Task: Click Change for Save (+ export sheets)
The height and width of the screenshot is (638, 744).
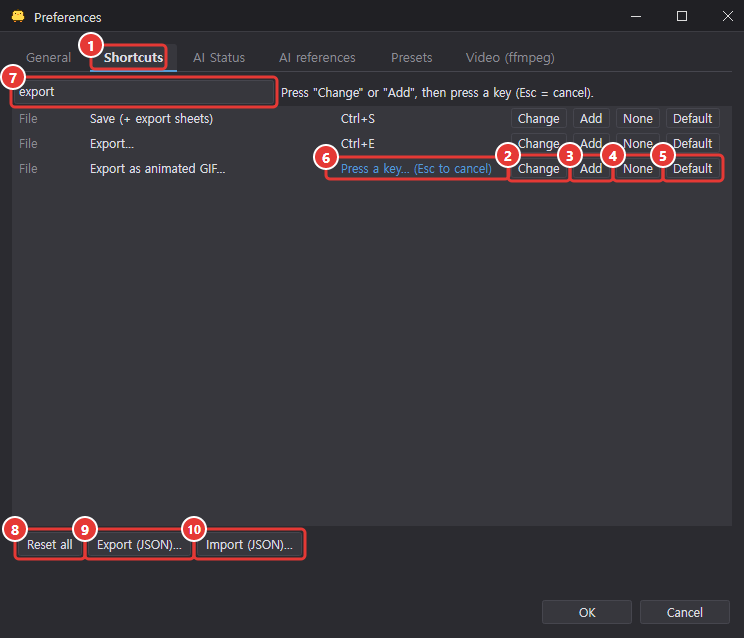Action: pos(539,119)
